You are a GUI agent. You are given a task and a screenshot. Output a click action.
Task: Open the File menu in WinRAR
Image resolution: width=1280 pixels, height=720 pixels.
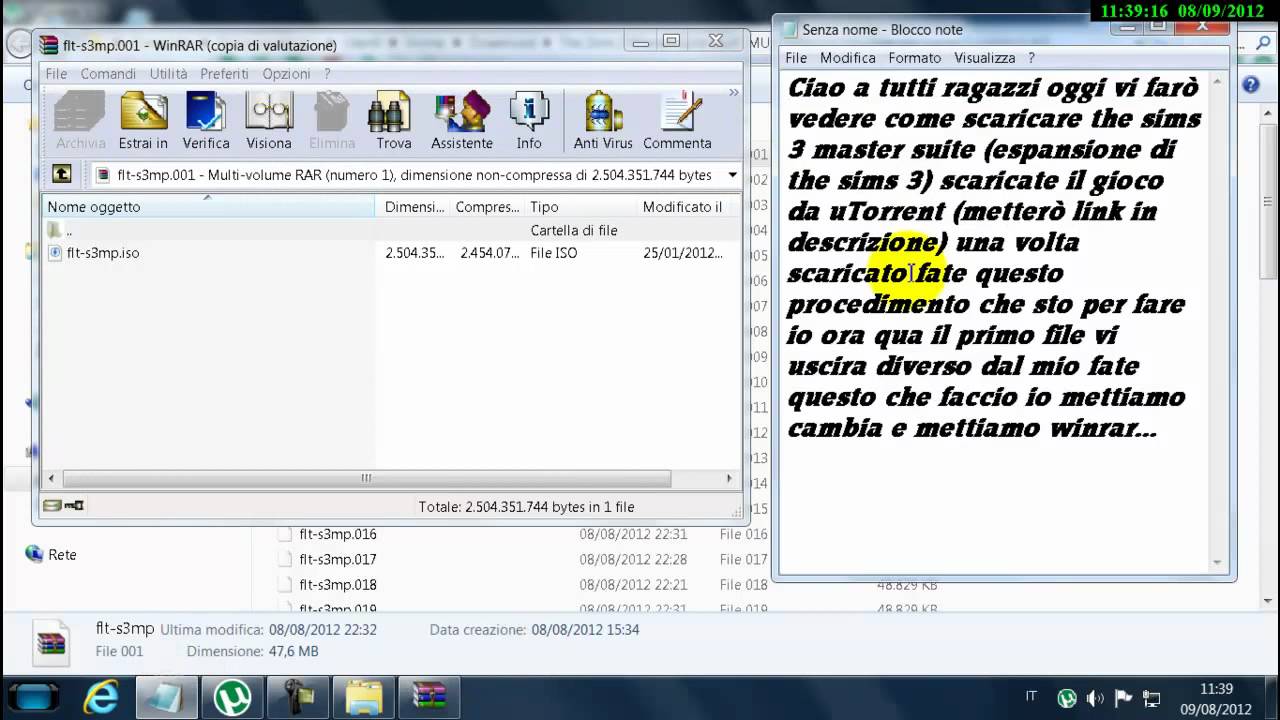[x=56, y=74]
